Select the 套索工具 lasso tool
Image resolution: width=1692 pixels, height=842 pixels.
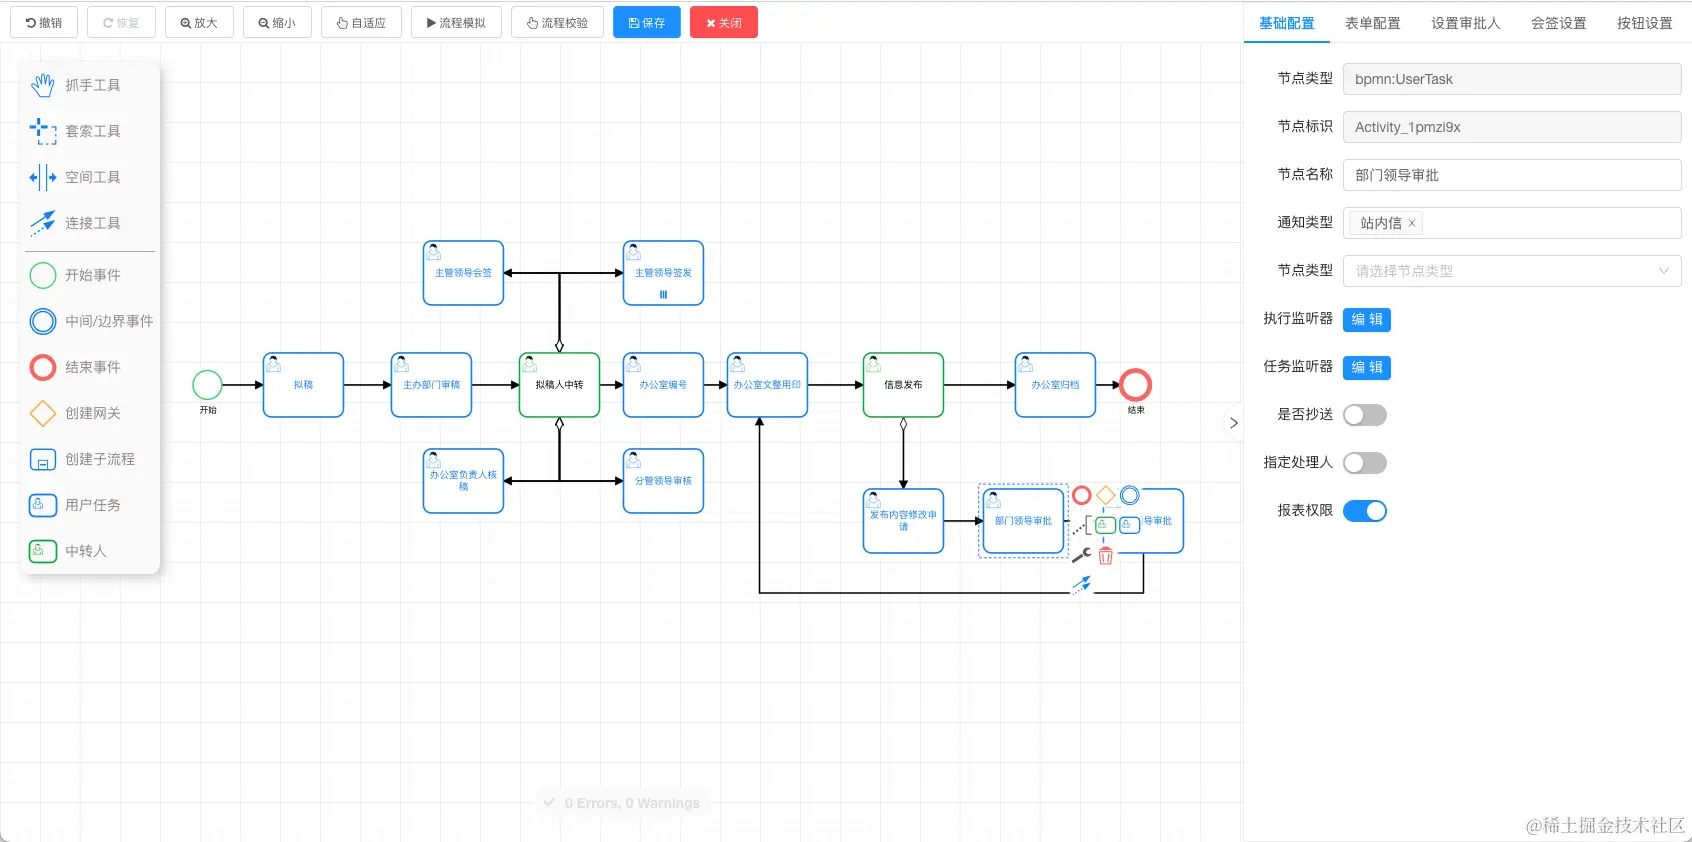click(x=75, y=131)
